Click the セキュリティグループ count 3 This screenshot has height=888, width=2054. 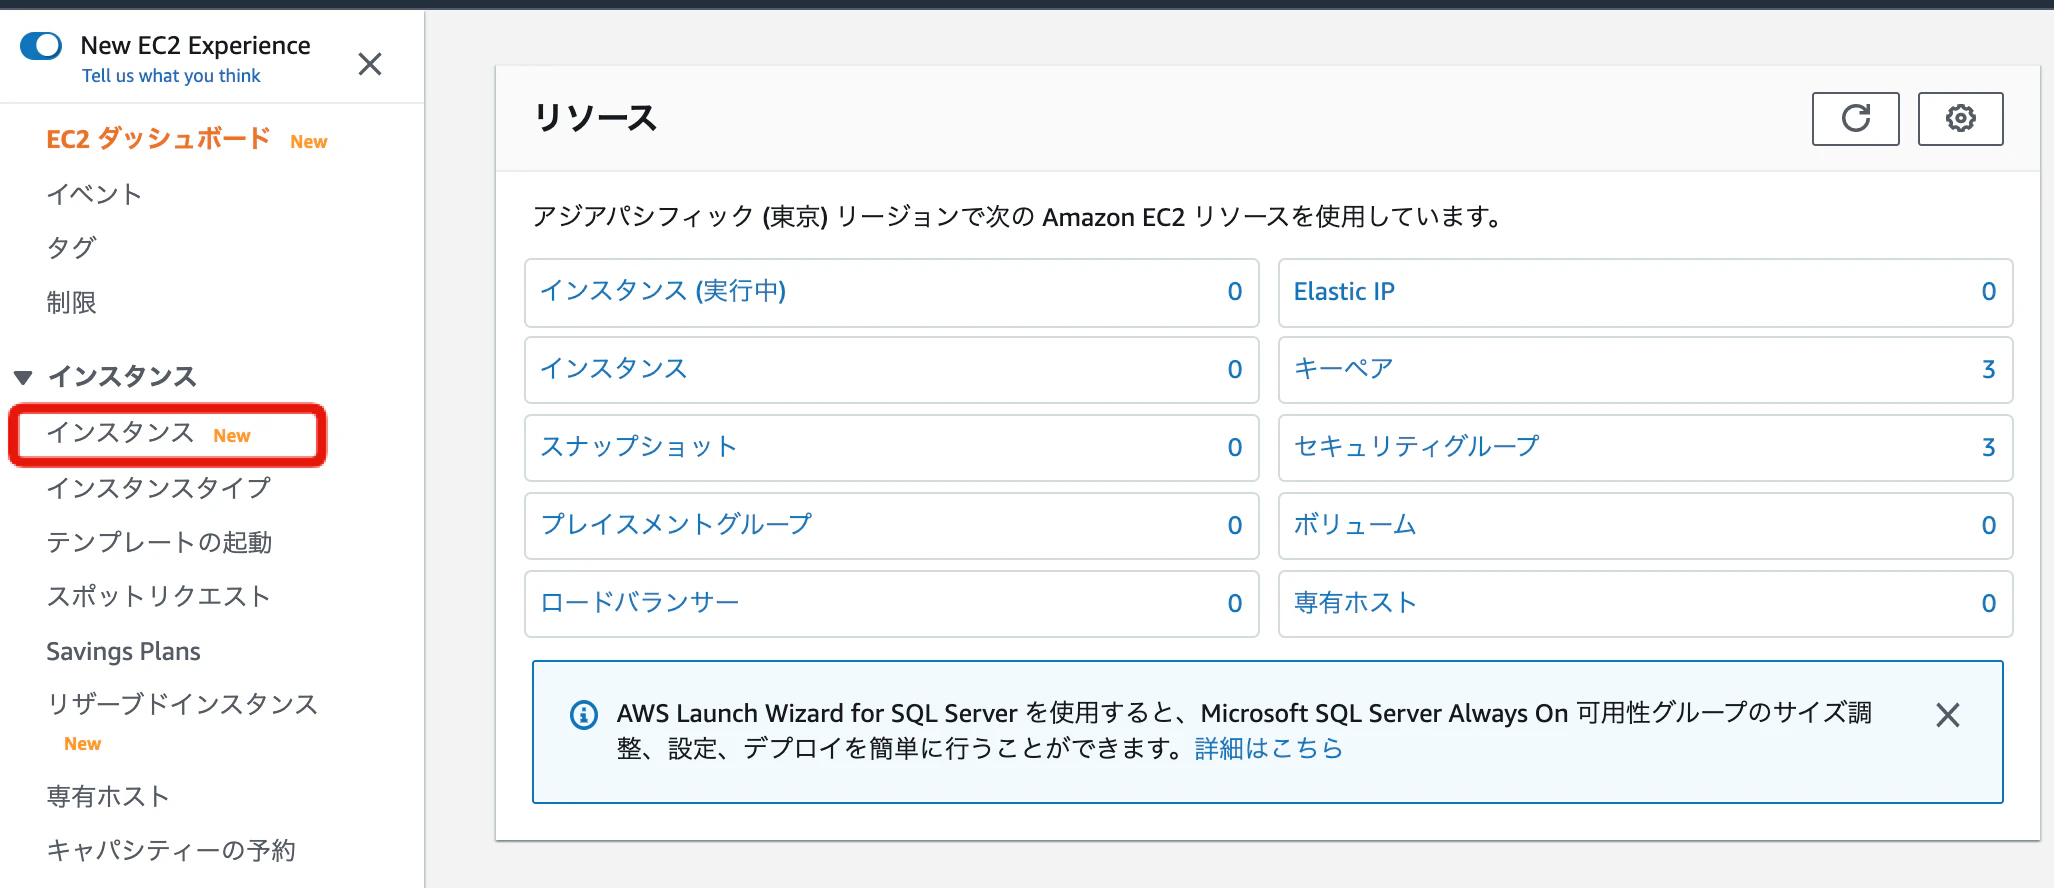(x=1988, y=447)
